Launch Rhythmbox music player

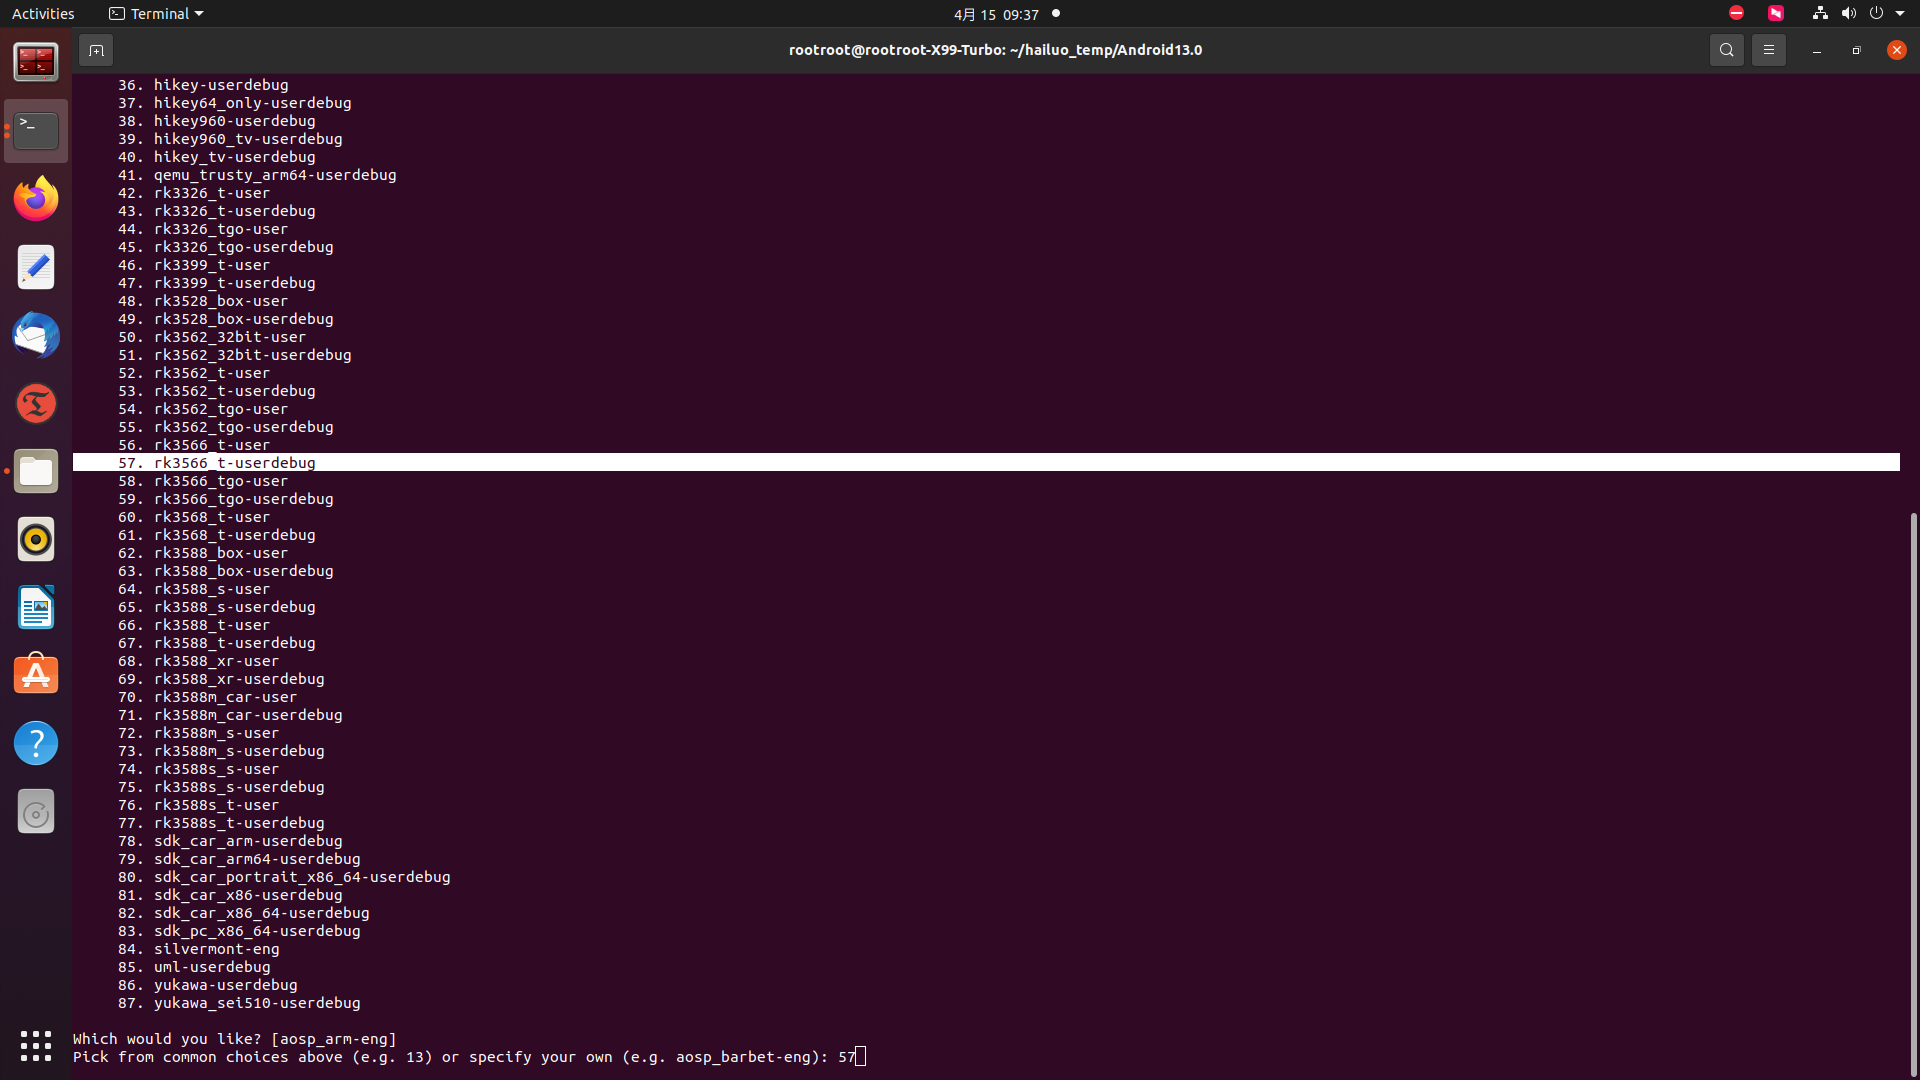36,540
